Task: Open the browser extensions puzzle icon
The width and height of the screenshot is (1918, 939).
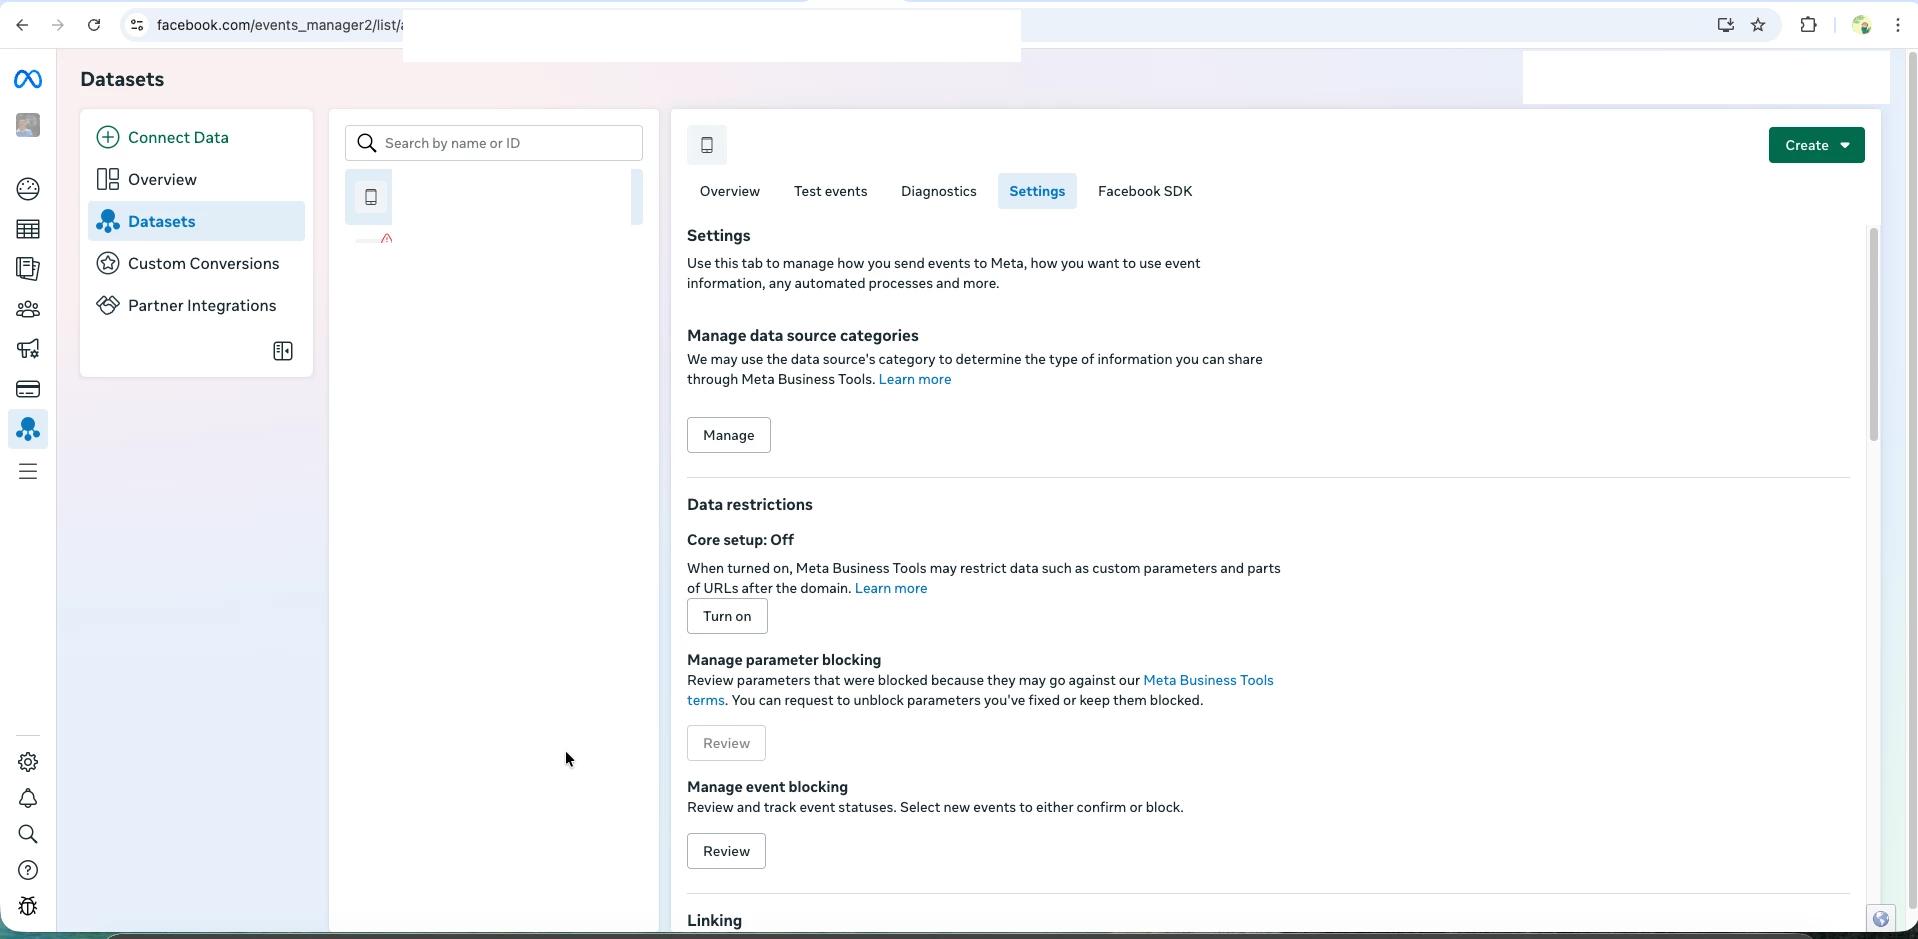Action: coord(1809,25)
